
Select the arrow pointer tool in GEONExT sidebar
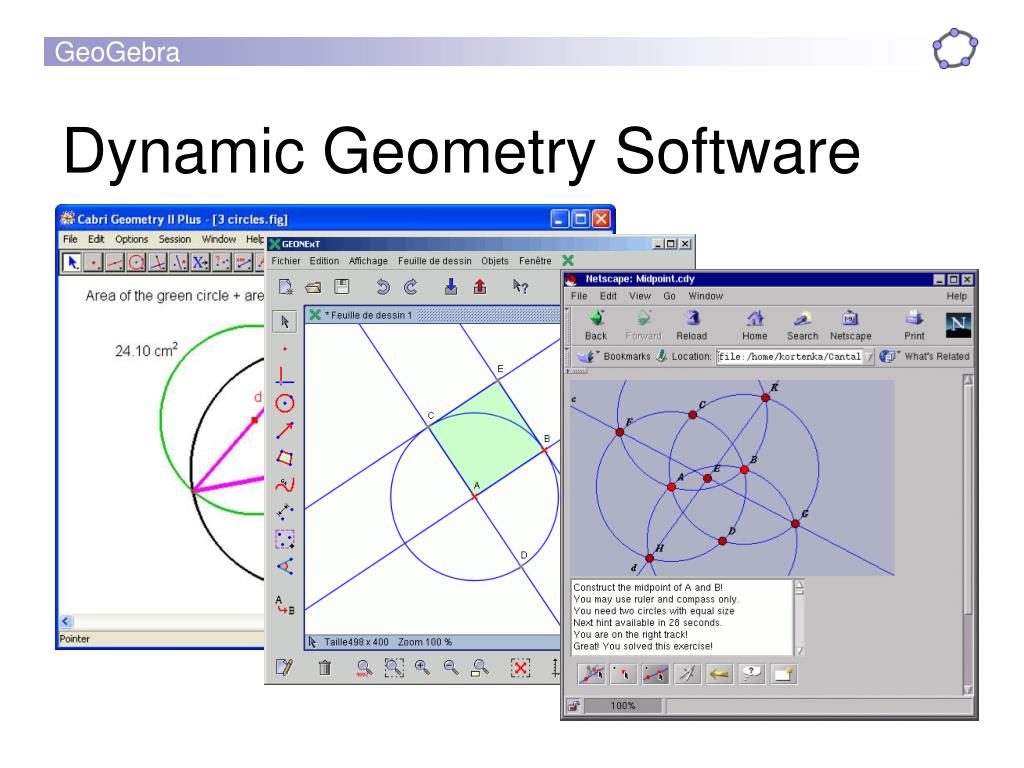[284, 322]
